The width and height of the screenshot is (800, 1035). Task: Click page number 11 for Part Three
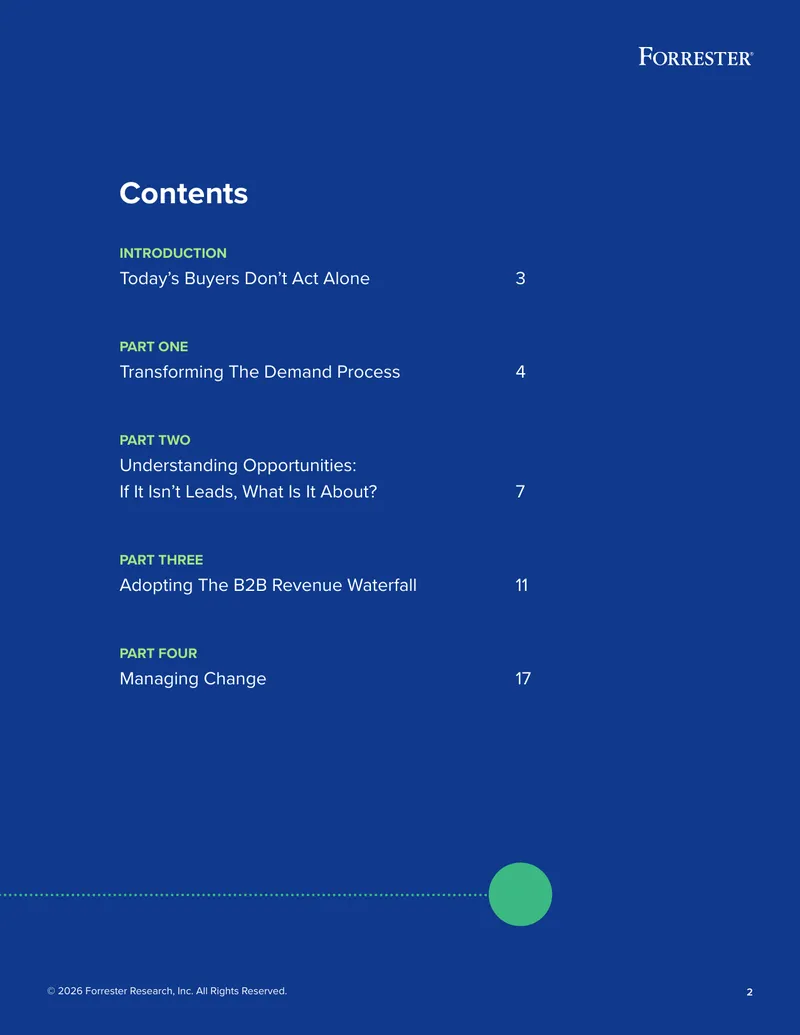(521, 585)
